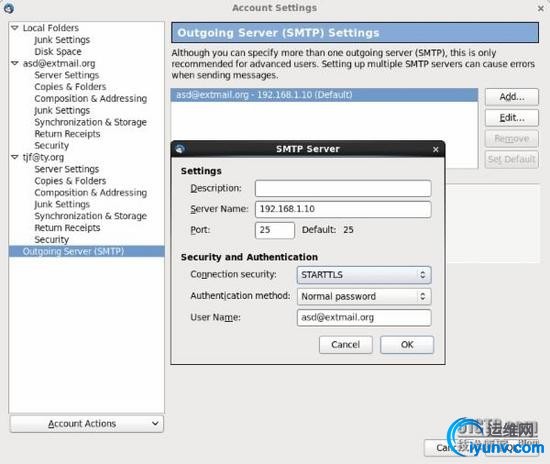
Task: Cancel the SMTP Server dialog
Action: [x=346, y=344]
